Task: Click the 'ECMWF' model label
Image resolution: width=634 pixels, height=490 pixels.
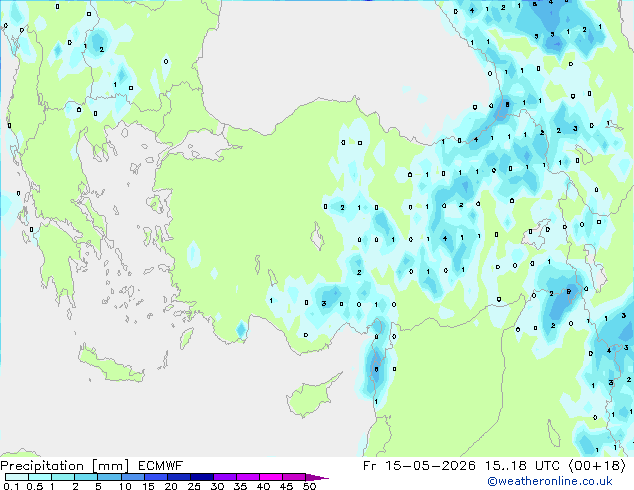Action: [x=160, y=466]
